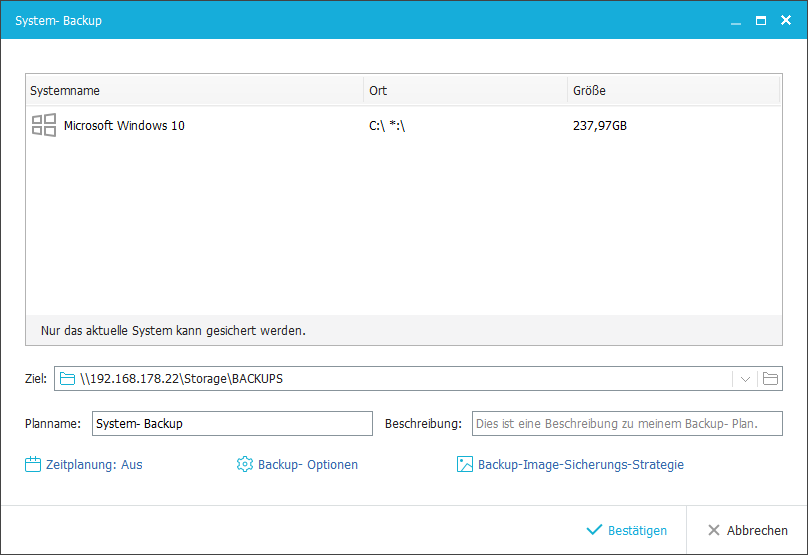This screenshot has height=555, width=808.
Task: Expand the Ziel destination dropdown arrow
Action: 745,379
